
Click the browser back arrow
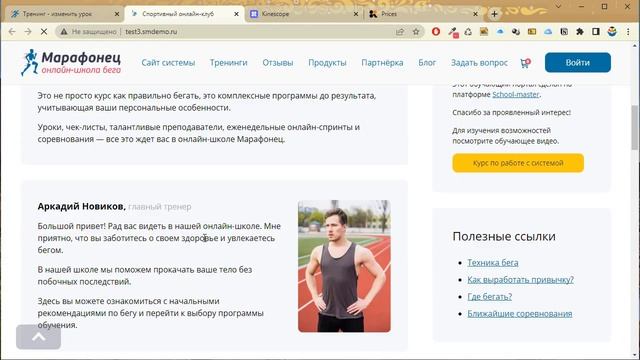click(x=12, y=31)
